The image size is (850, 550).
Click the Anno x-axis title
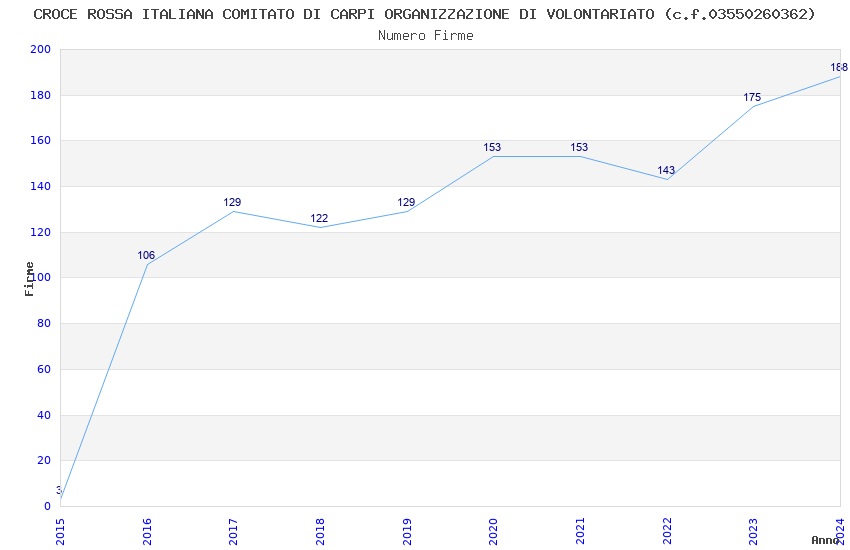(825, 540)
